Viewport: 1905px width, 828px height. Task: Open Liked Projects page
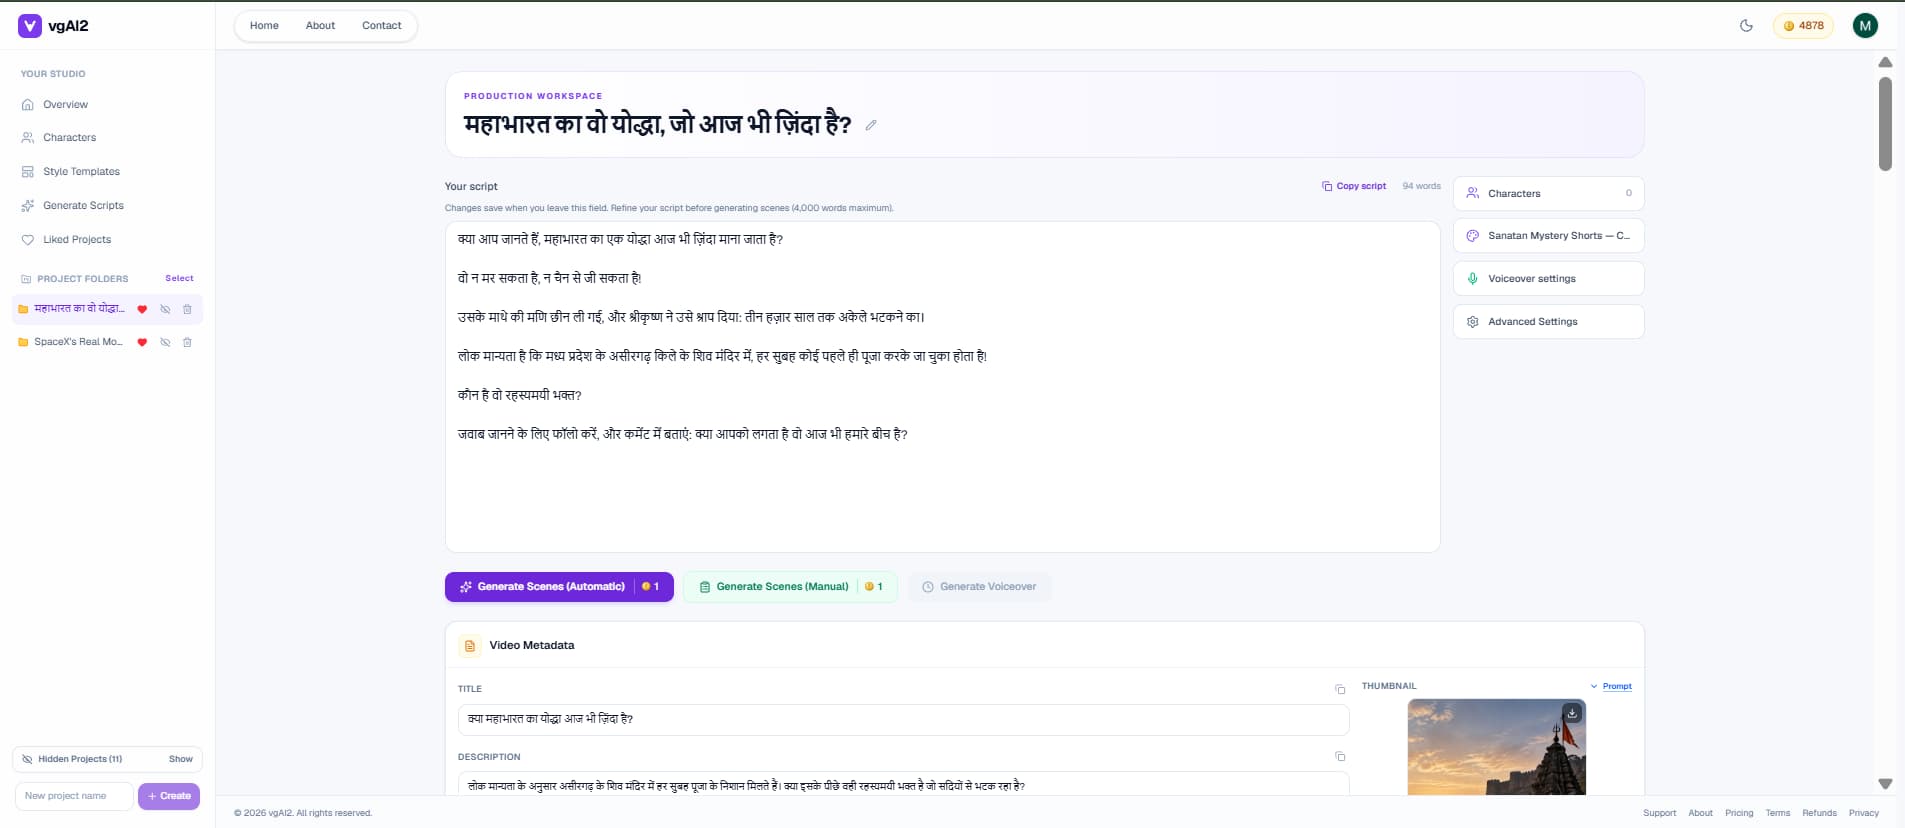(x=77, y=240)
